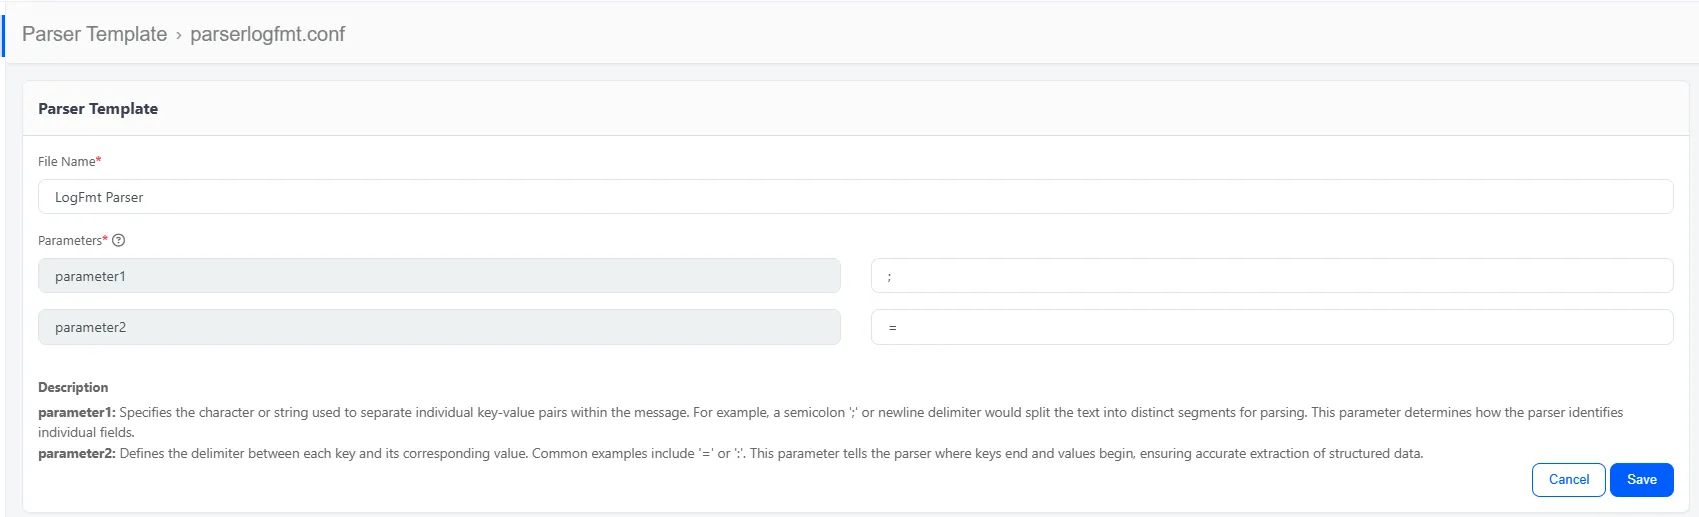Click the parameter2 value field containing equals sign
Viewport: 1699px width, 517px height.
(x=1272, y=327)
